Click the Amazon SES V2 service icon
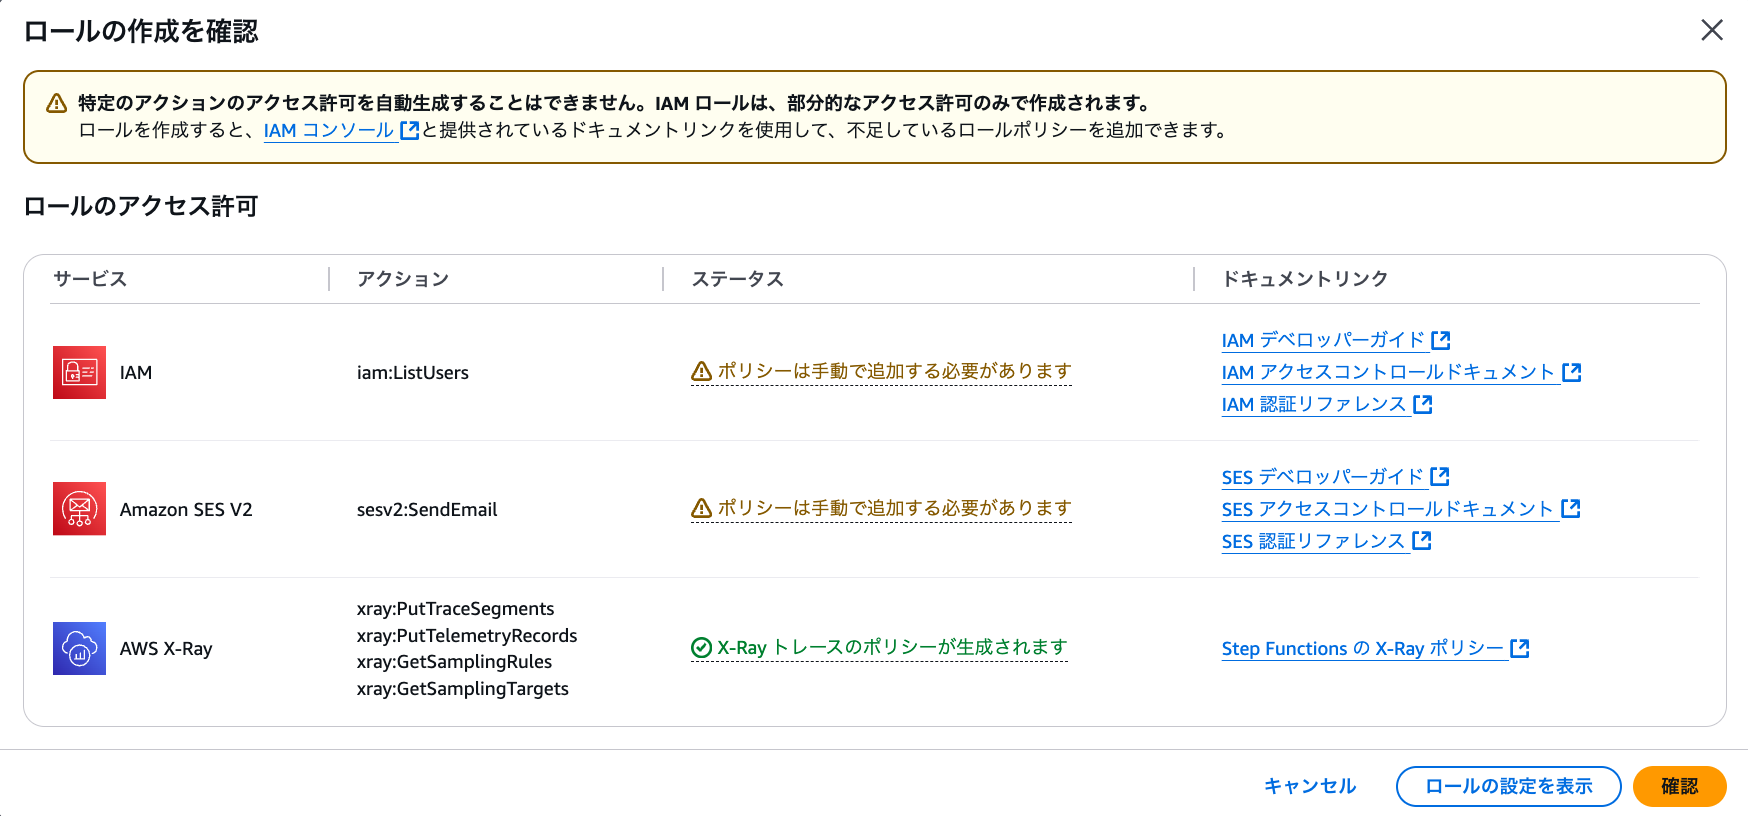Viewport: 1748px width, 816px height. [x=79, y=509]
